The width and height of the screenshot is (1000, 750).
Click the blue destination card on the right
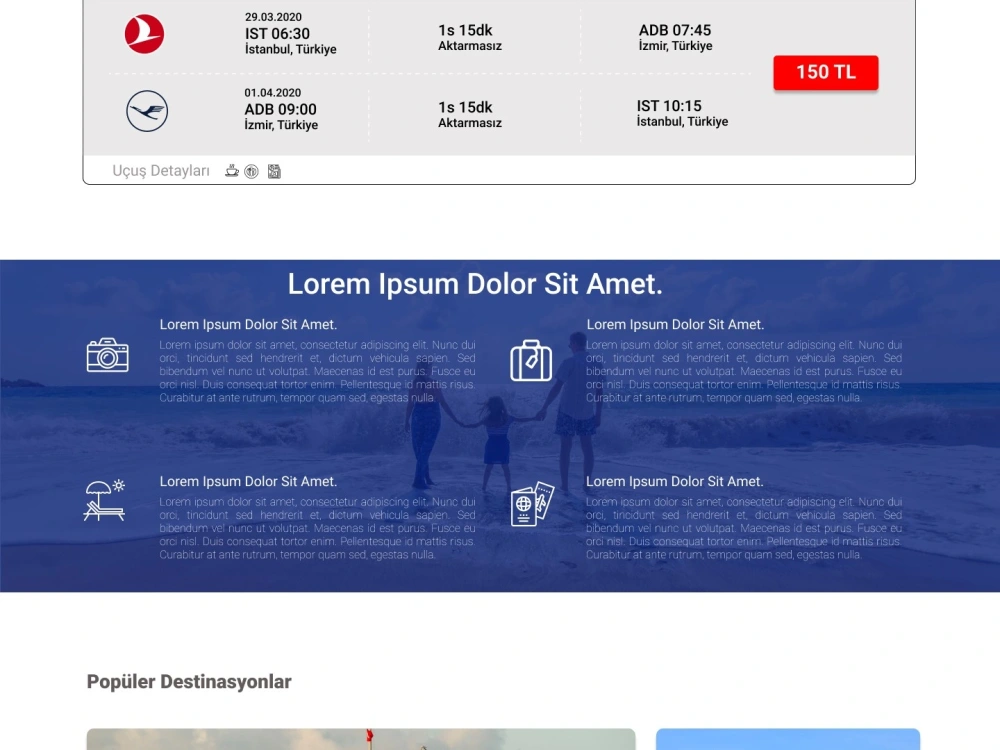point(788,740)
